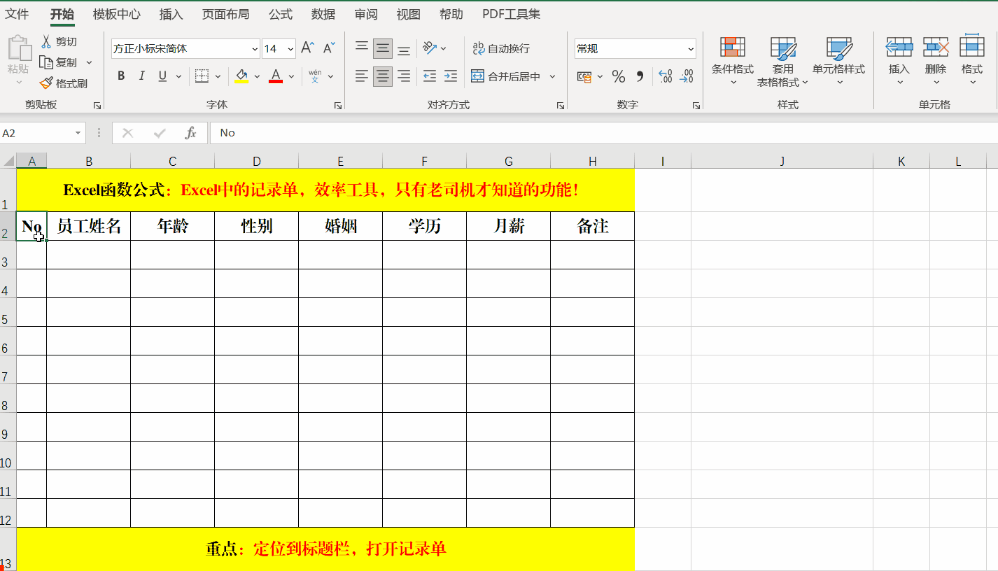
Task: Click the Paste (粘贴) clipboard icon
Action: pos(18,50)
